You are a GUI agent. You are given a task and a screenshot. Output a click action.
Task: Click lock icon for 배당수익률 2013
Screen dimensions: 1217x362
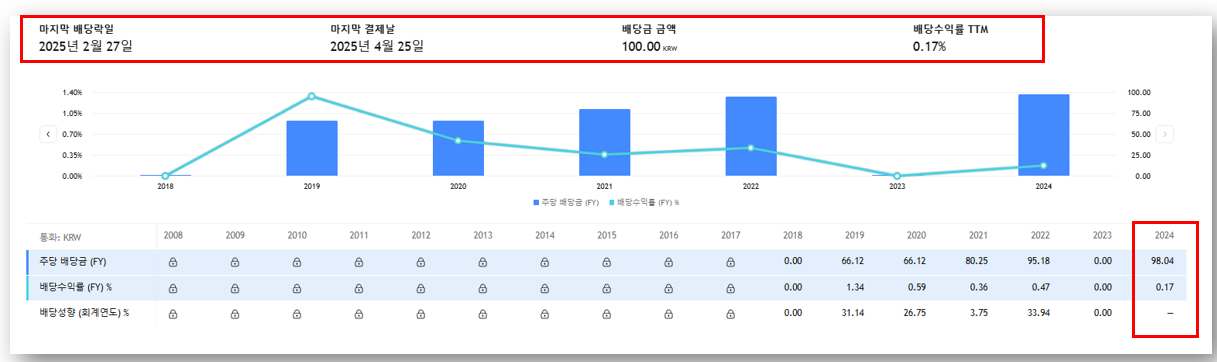click(482, 288)
